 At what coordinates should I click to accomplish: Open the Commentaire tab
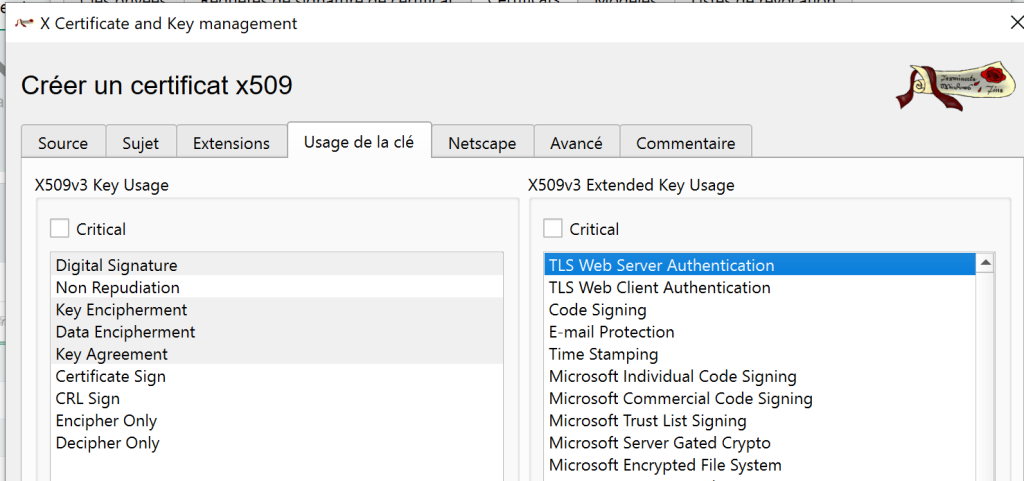click(x=685, y=143)
